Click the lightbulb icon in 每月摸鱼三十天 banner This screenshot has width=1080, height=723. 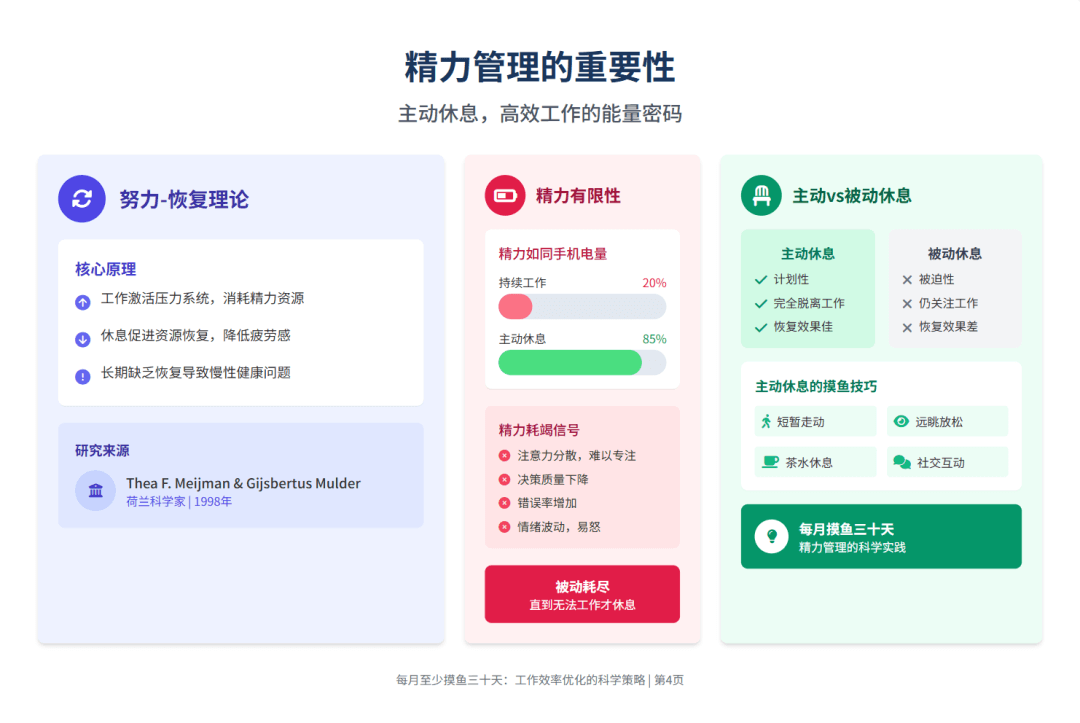[x=771, y=536]
